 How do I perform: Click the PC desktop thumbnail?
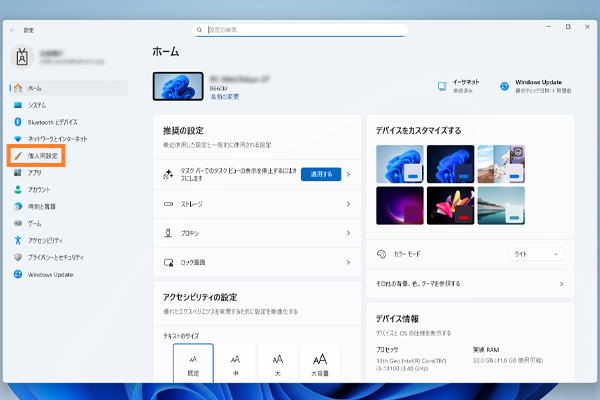[x=178, y=86]
